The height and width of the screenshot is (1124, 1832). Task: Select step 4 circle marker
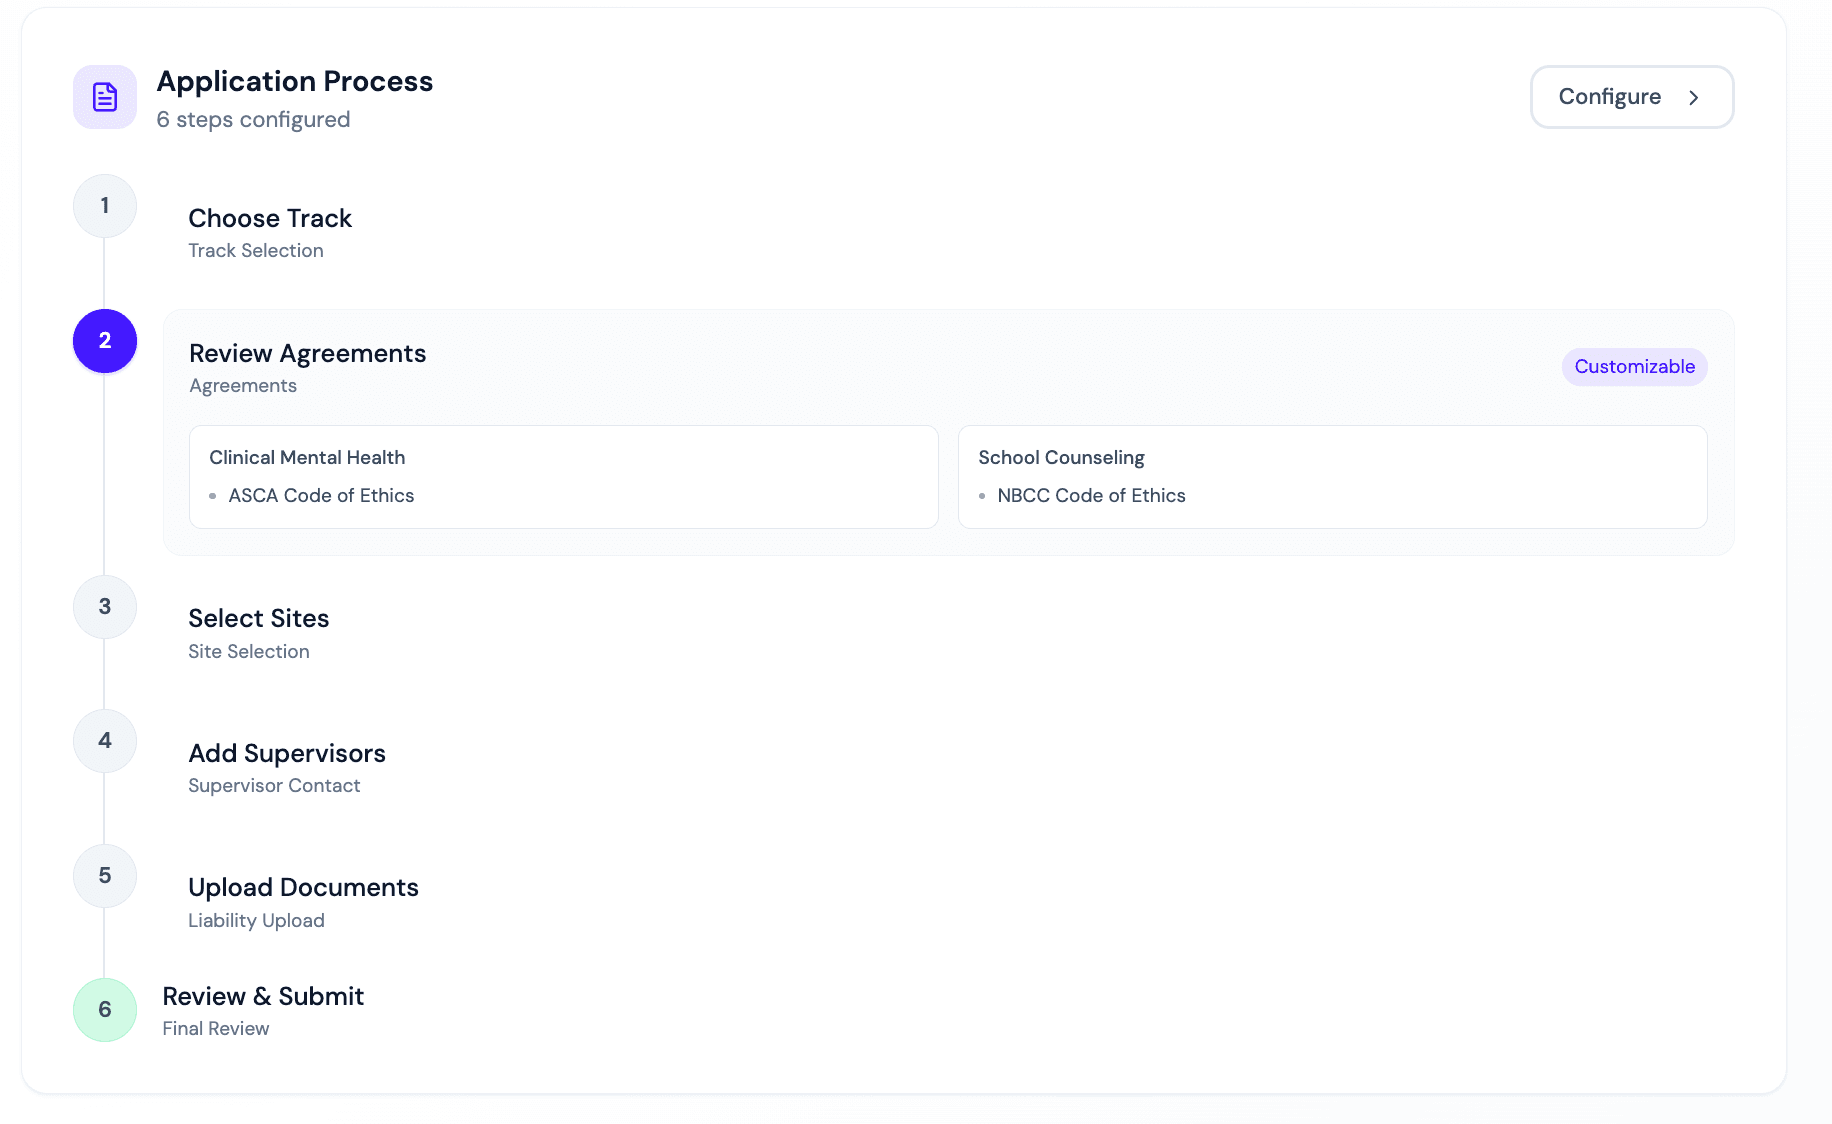pyautogui.click(x=105, y=741)
